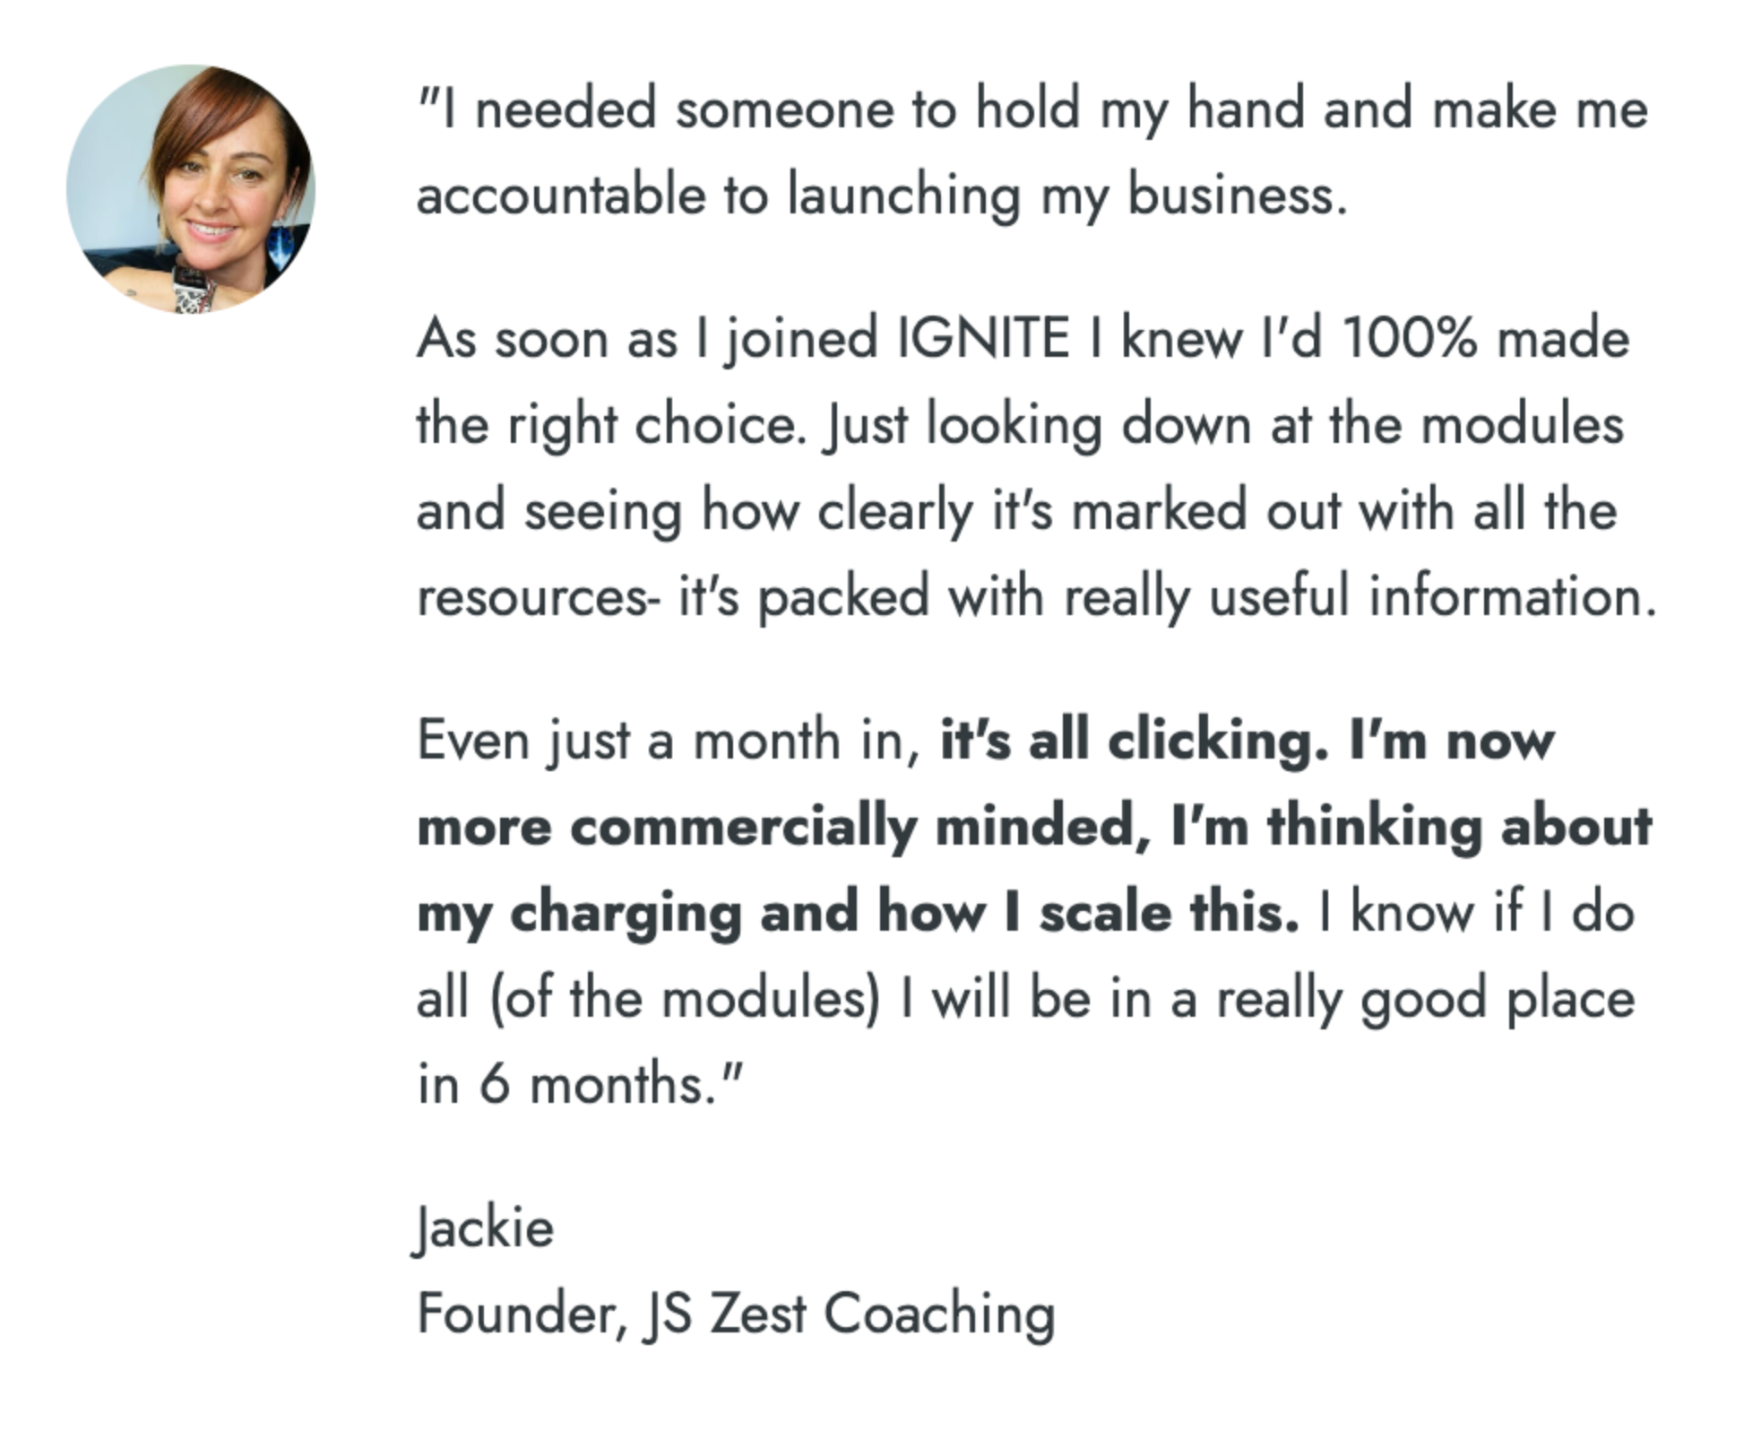
Task: Click the text "marked out with all the"
Action: [1344, 510]
